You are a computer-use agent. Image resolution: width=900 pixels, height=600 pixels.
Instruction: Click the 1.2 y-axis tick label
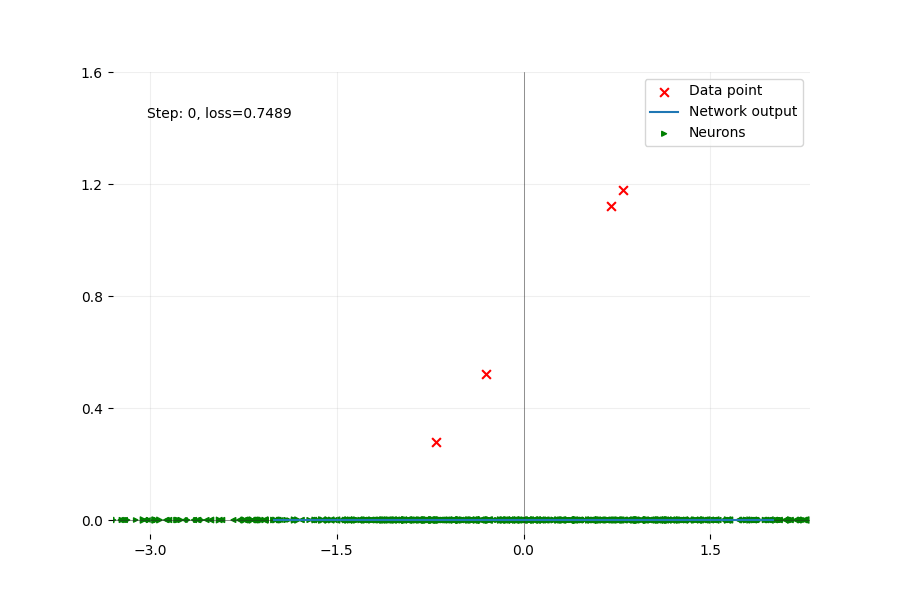[92, 185]
